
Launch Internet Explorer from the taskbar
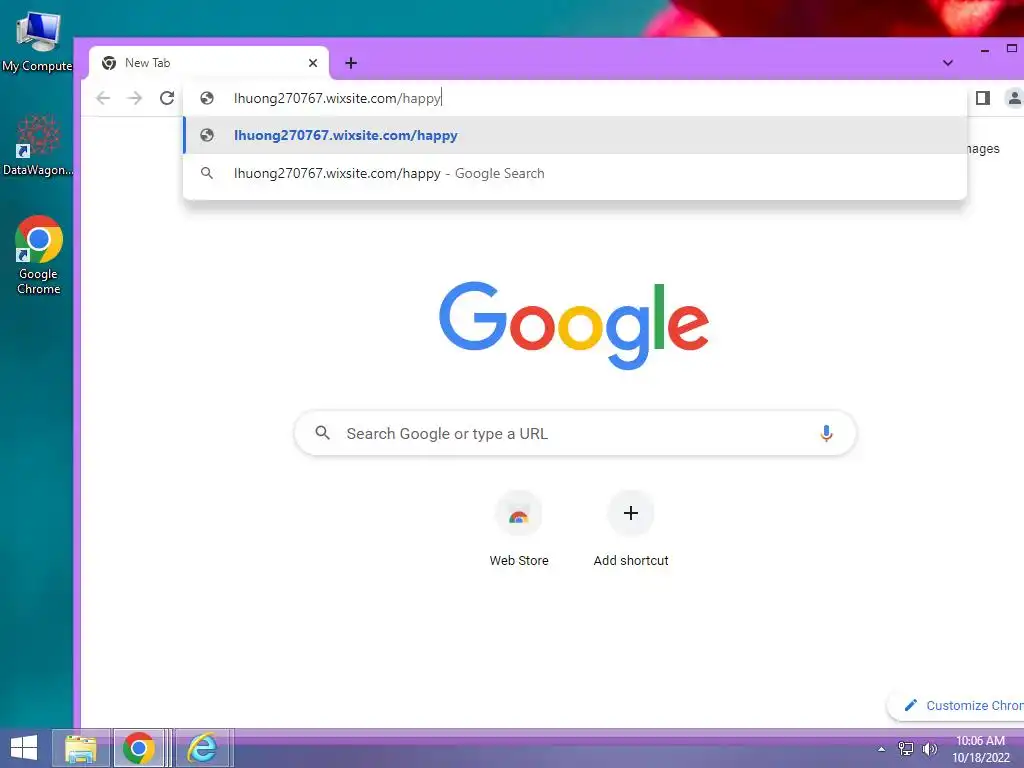pyautogui.click(x=202, y=748)
